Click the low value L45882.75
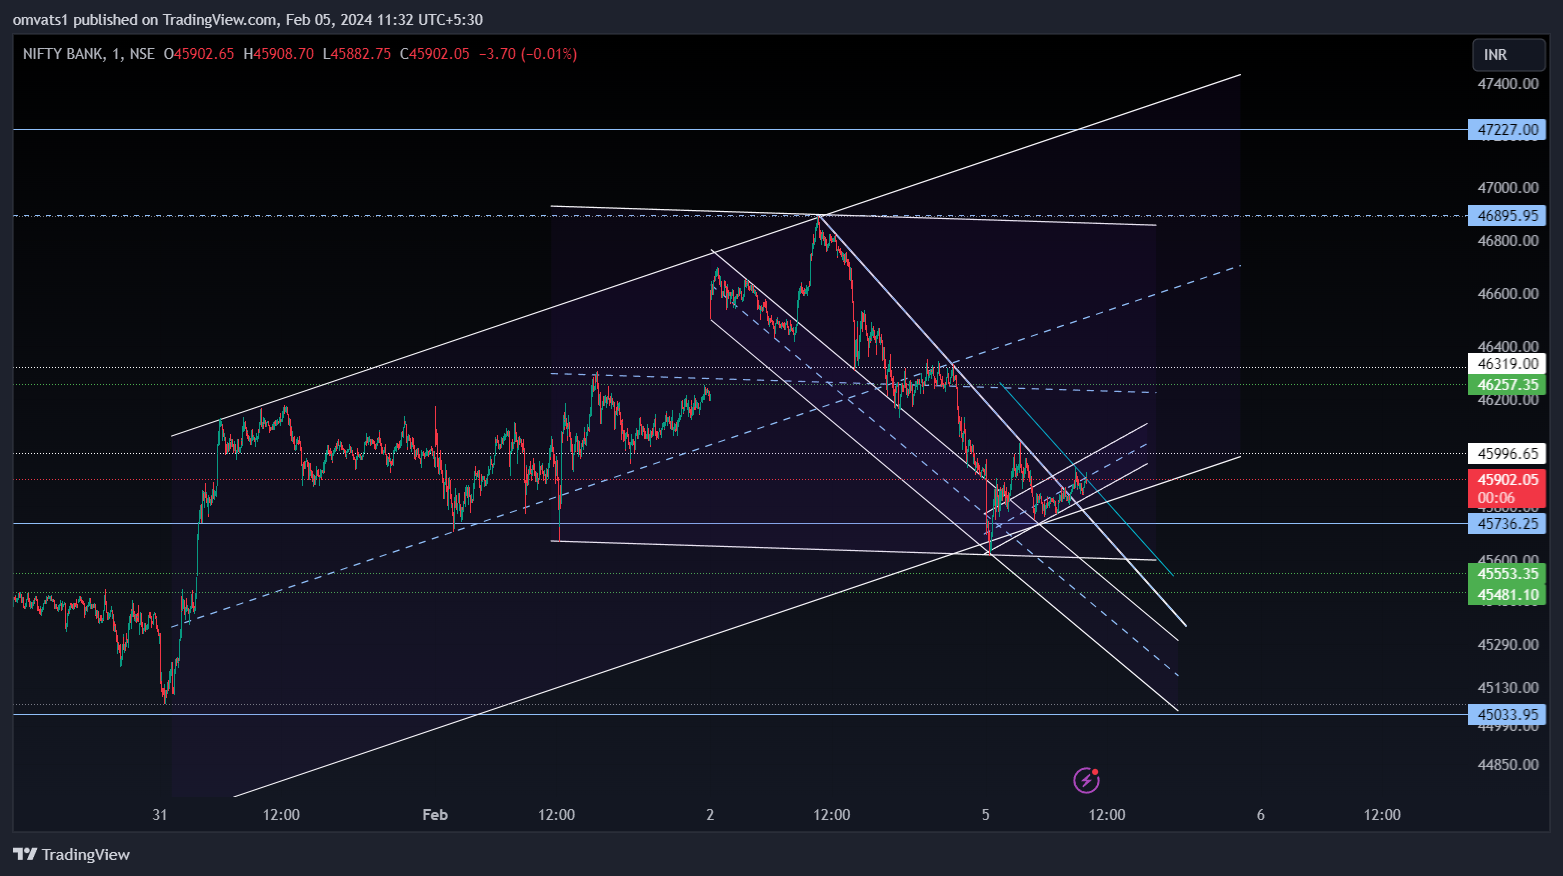The height and width of the screenshot is (876, 1563). tap(356, 54)
